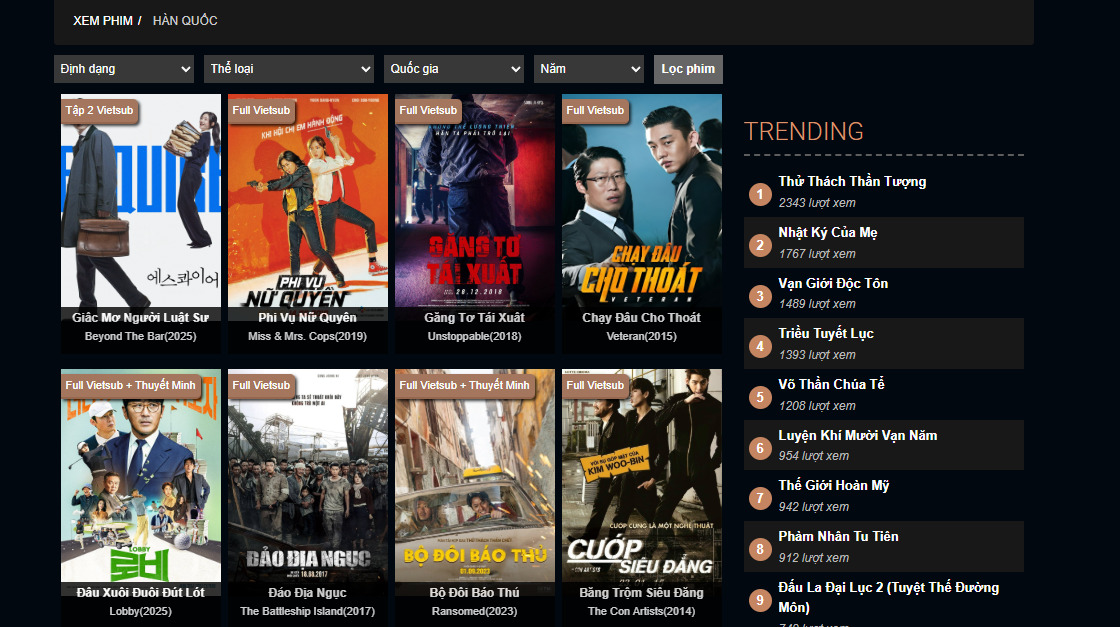Open the Định dạng dropdown
The height and width of the screenshot is (627, 1120).
[x=124, y=69]
